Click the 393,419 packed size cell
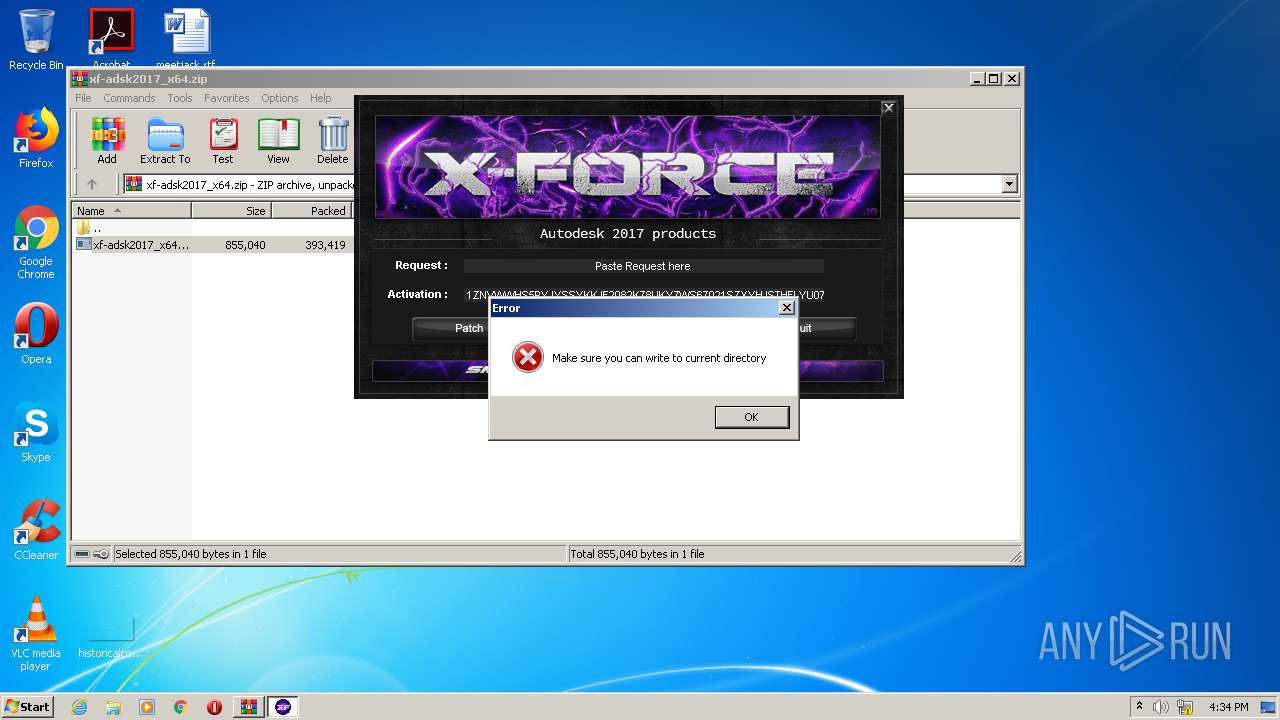Viewport: 1280px width, 720px height. point(326,245)
